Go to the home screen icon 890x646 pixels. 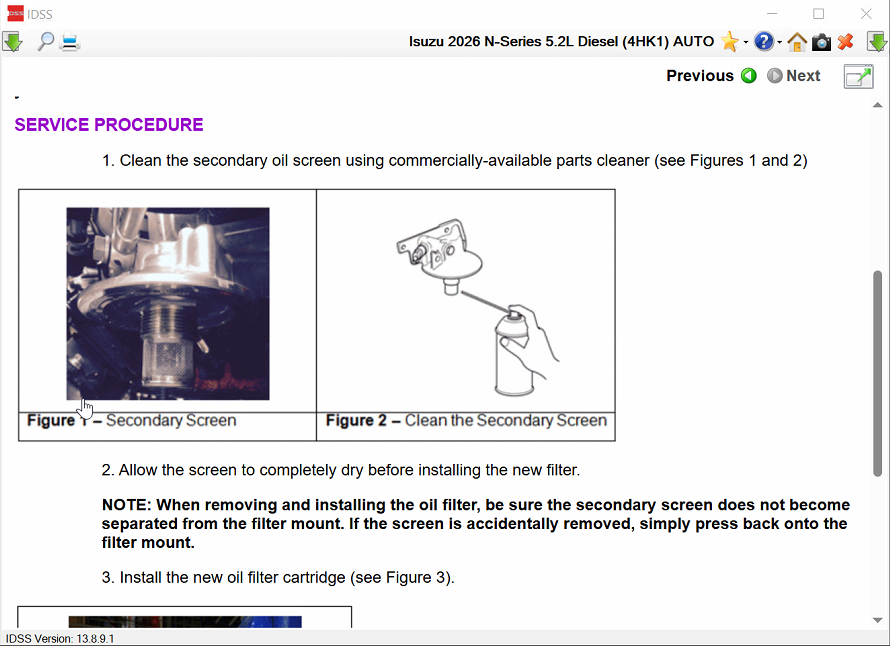[797, 42]
